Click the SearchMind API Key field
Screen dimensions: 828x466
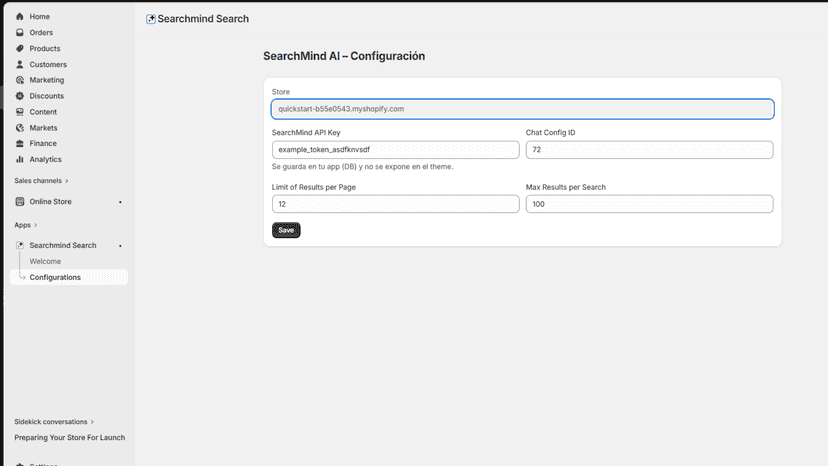click(396, 150)
